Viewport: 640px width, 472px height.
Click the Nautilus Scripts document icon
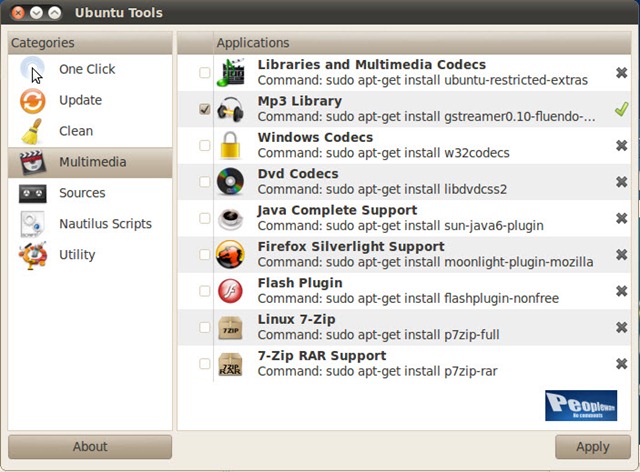(32, 224)
